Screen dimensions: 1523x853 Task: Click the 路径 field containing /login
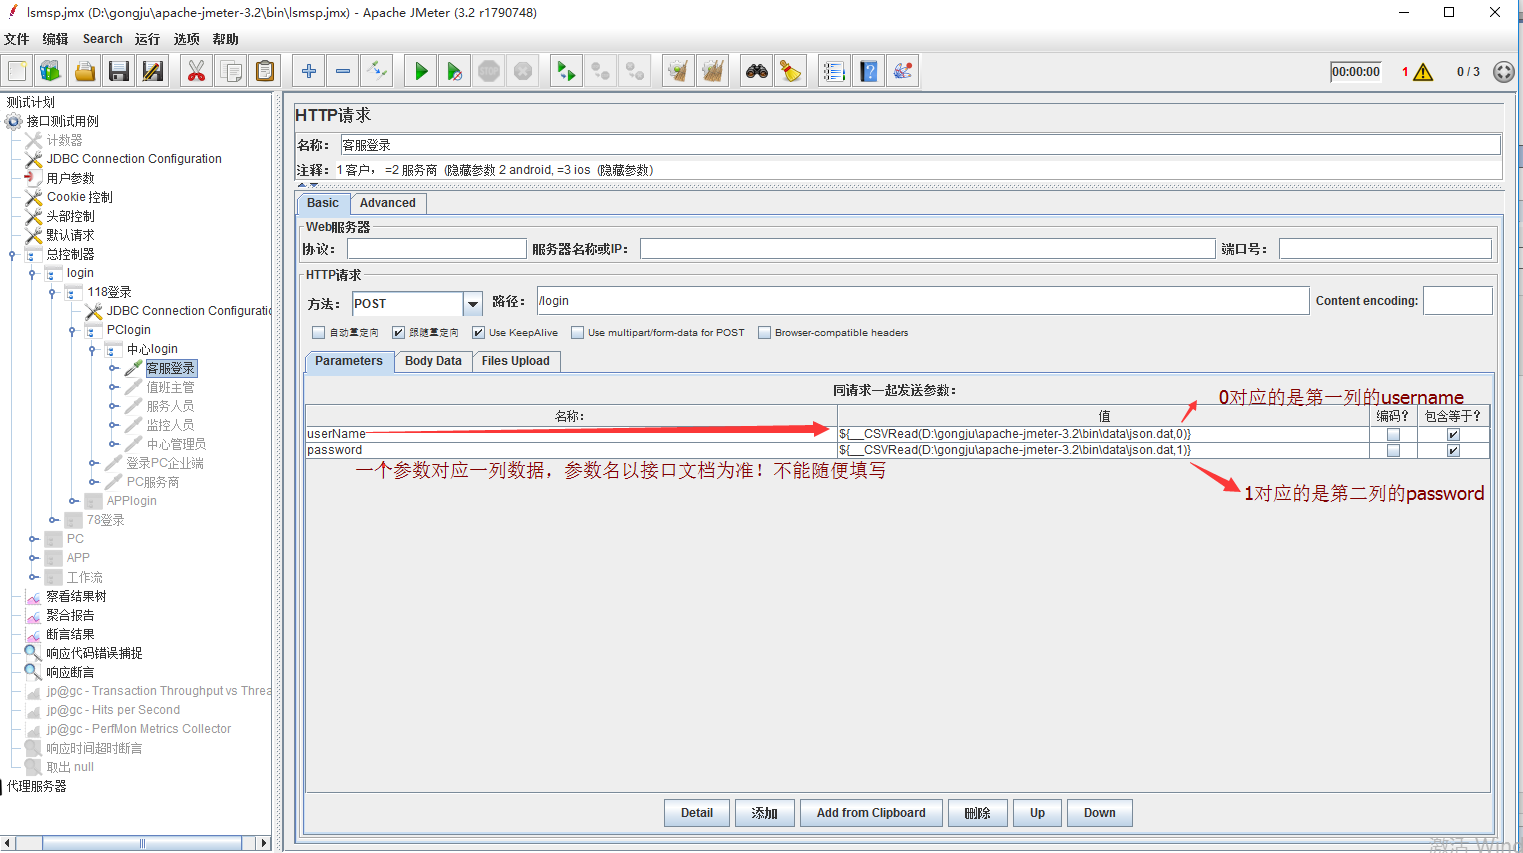click(922, 301)
